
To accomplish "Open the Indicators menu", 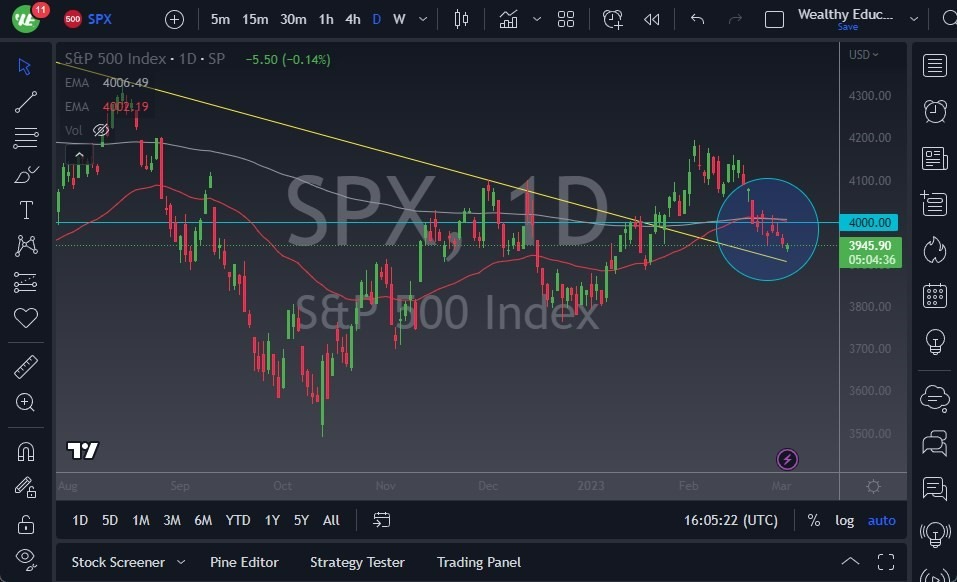I will point(507,17).
